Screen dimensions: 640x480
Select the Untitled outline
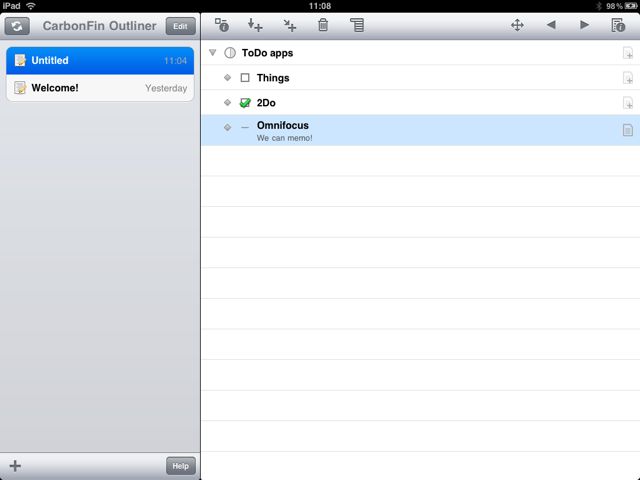[100, 60]
